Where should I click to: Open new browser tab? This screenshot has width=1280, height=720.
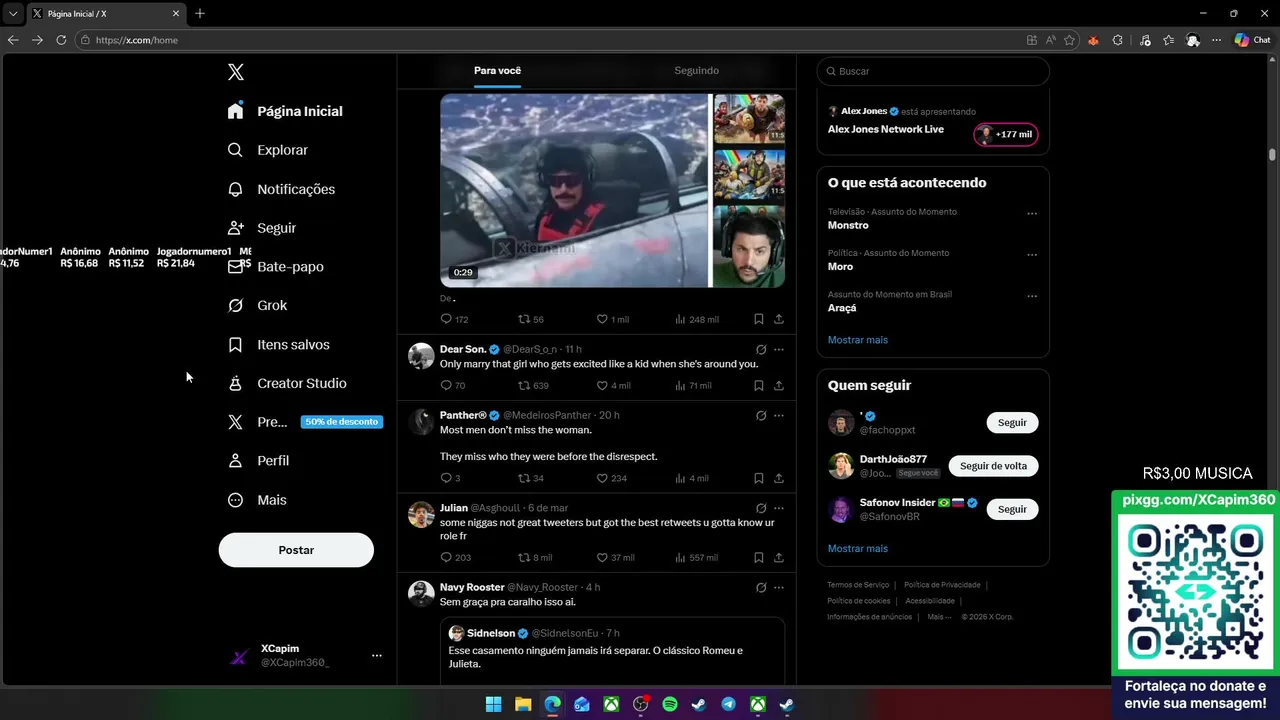[200, 13]
